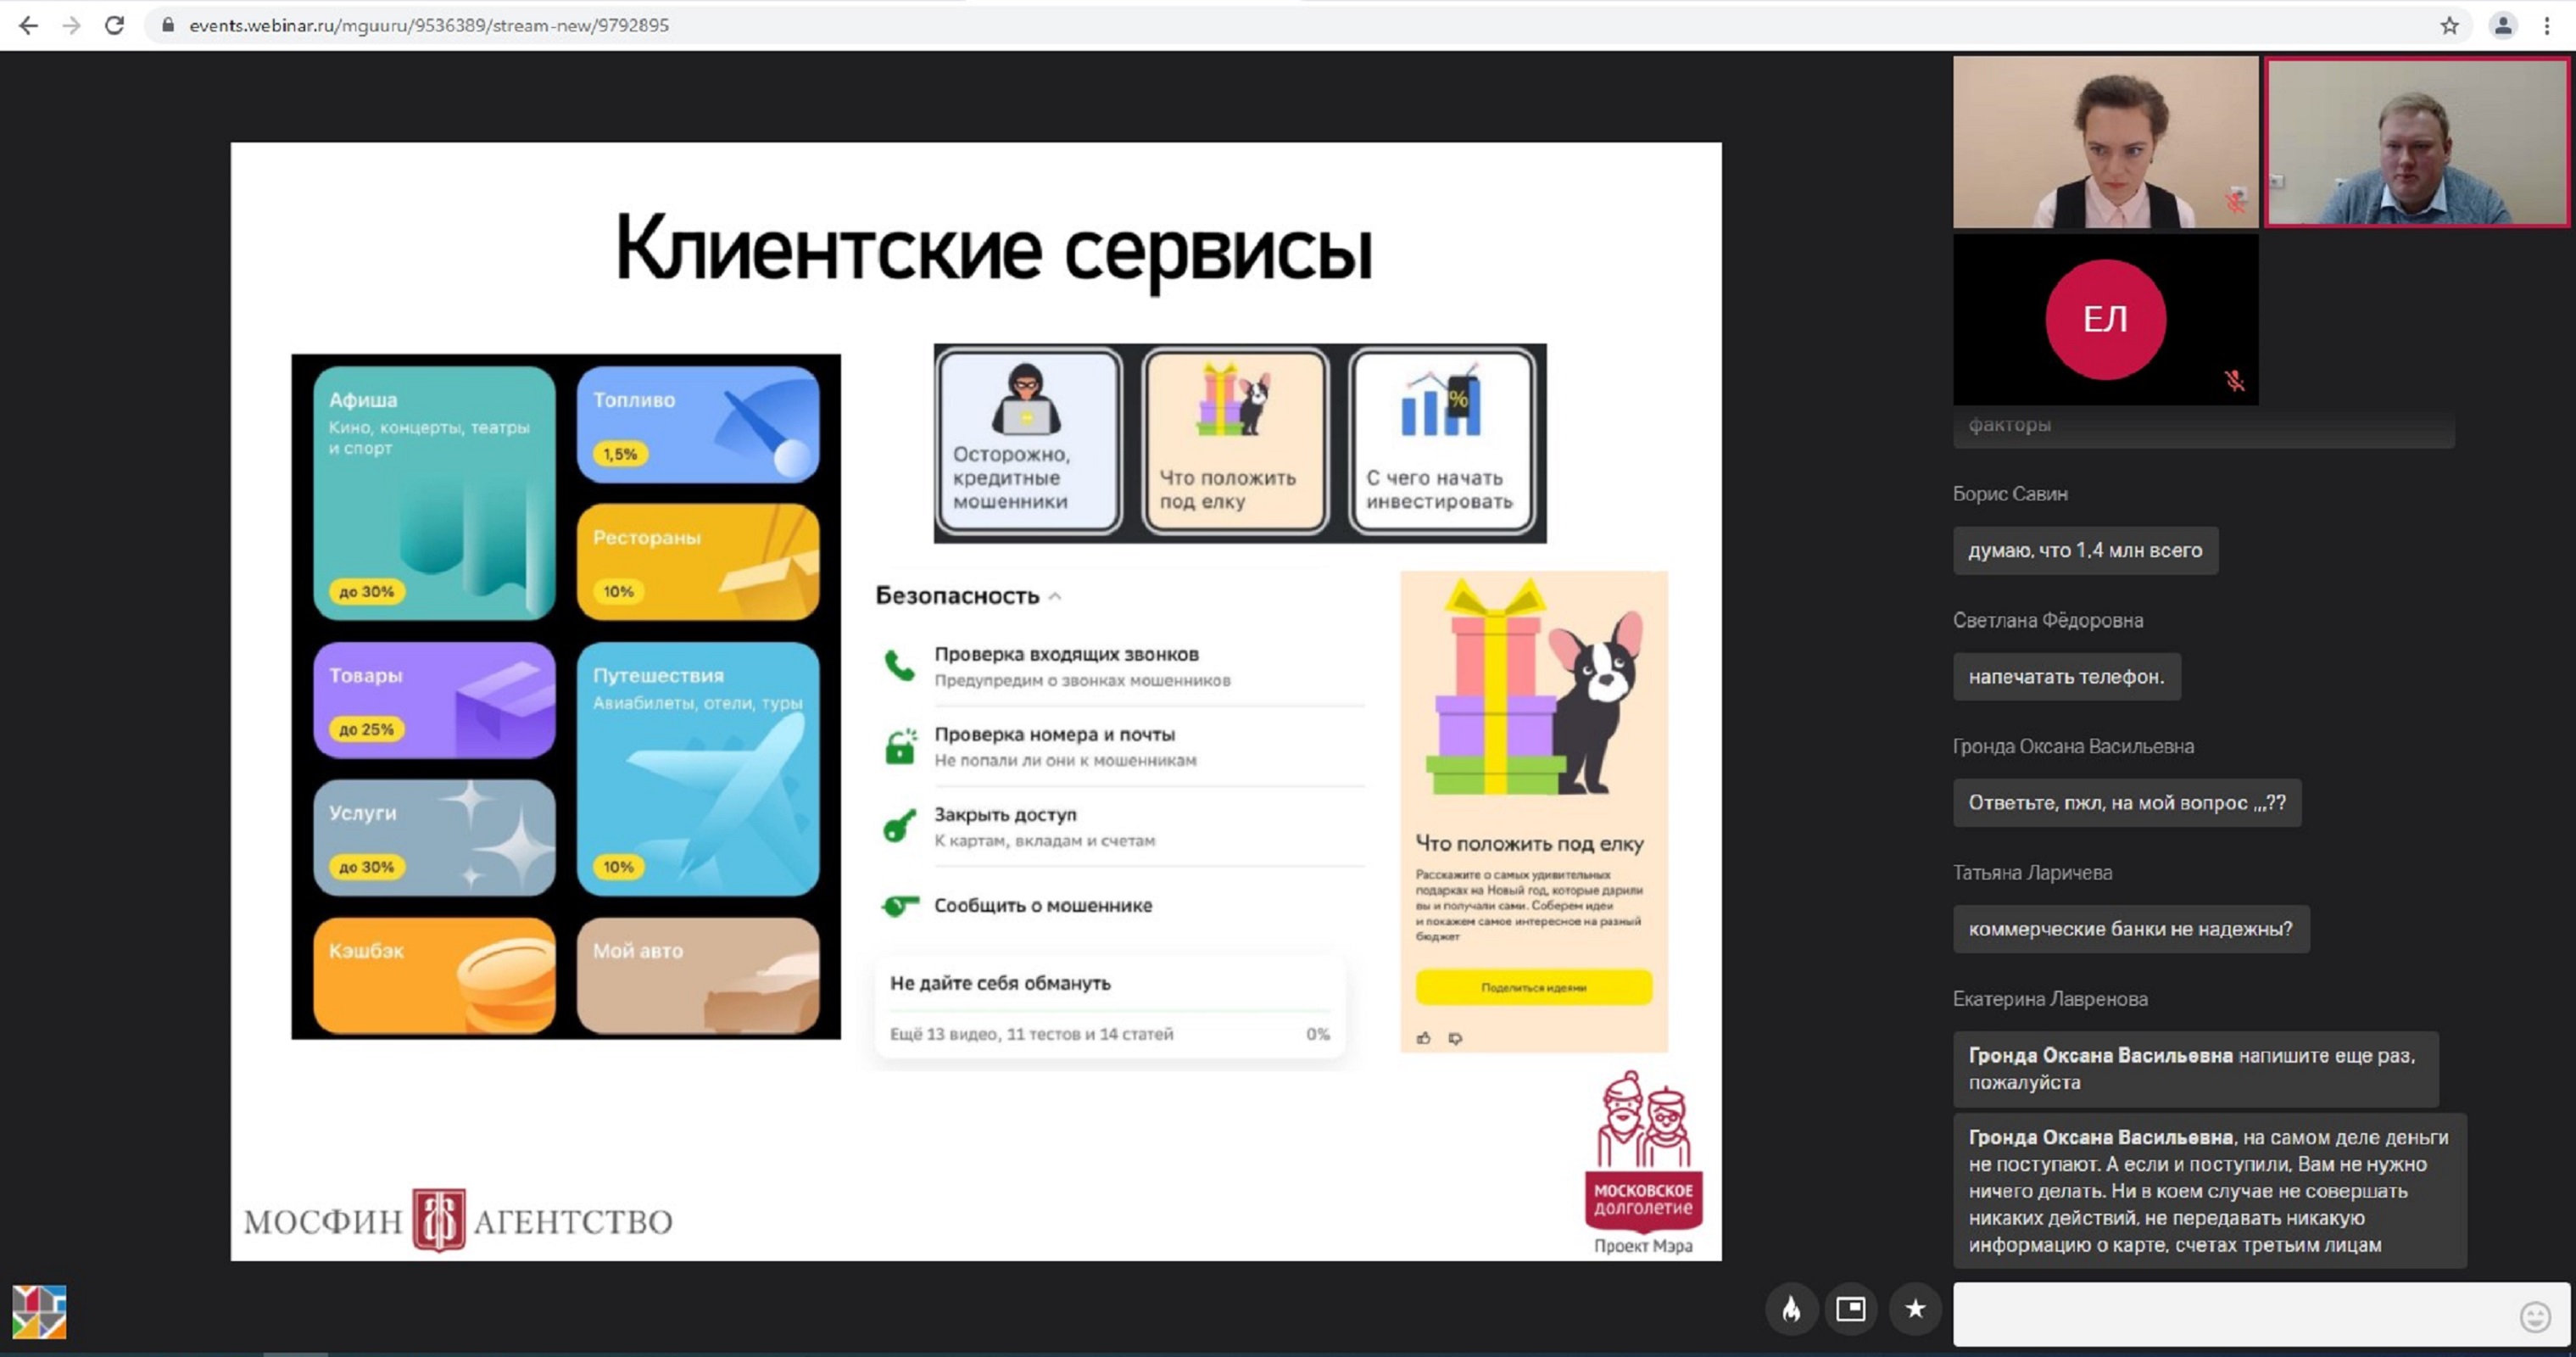Click the chat message input field
Image resolution: width=2576 pixels, height=1357 pixels.
click(2230, 1314)
